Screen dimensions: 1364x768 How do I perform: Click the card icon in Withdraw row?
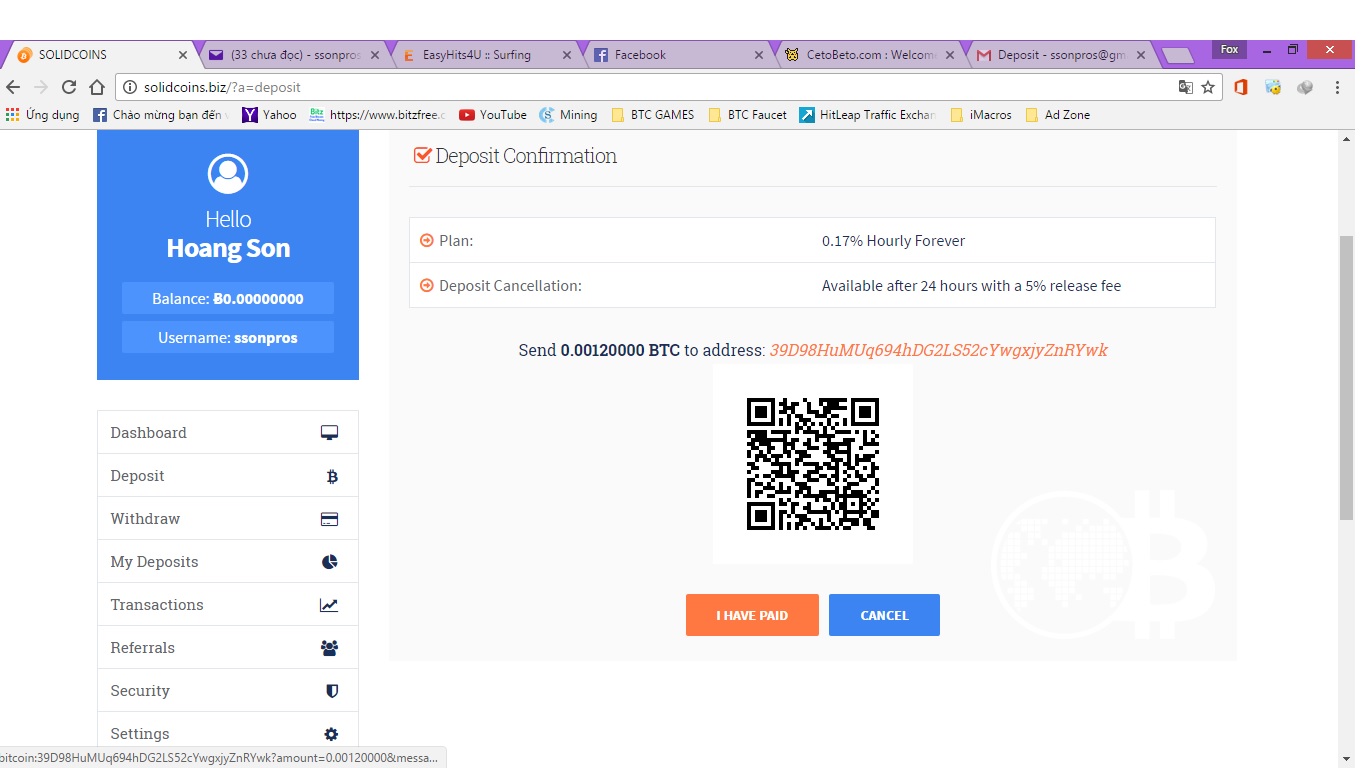click(329, 520)
